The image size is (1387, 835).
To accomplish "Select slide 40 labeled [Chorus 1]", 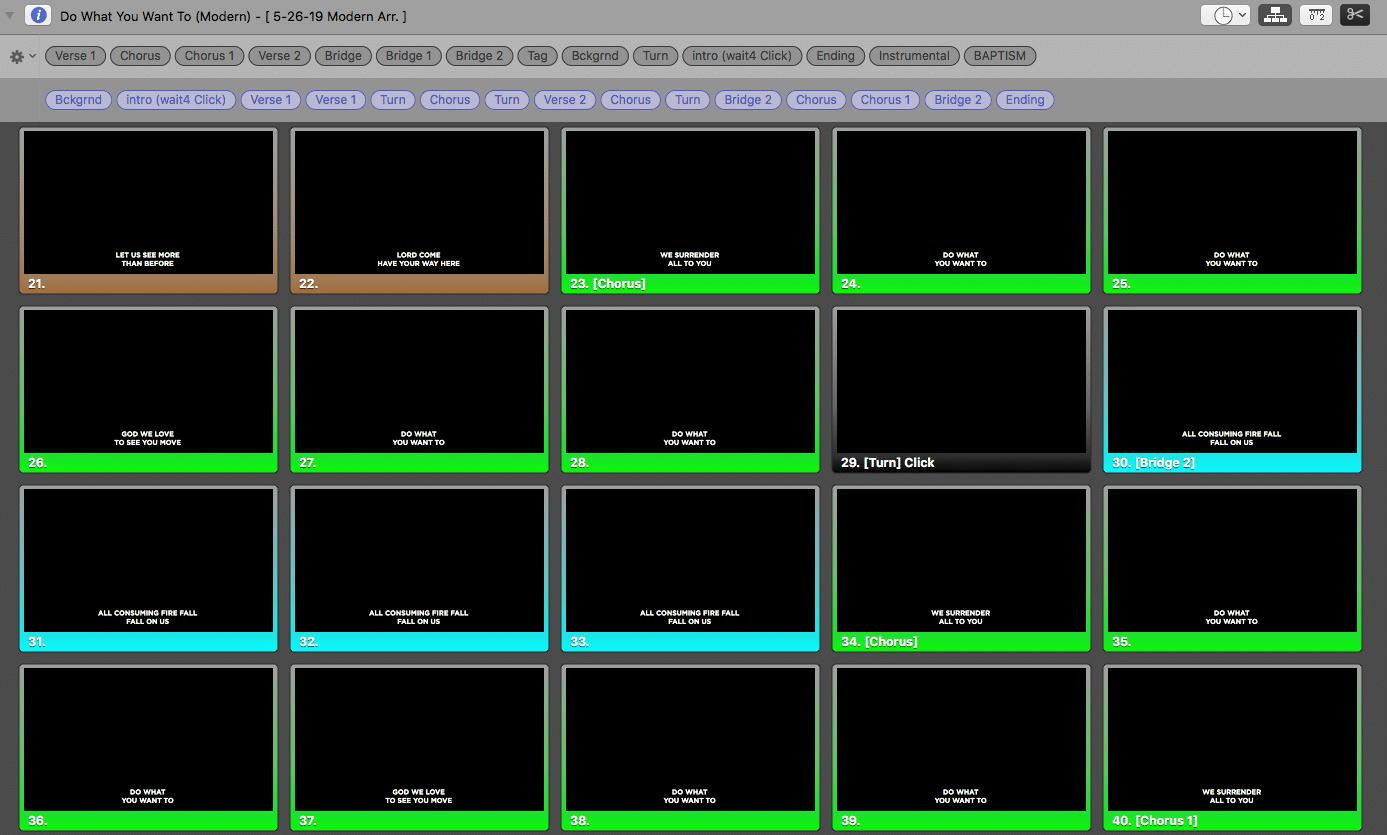I will (x=1232, y=747).
